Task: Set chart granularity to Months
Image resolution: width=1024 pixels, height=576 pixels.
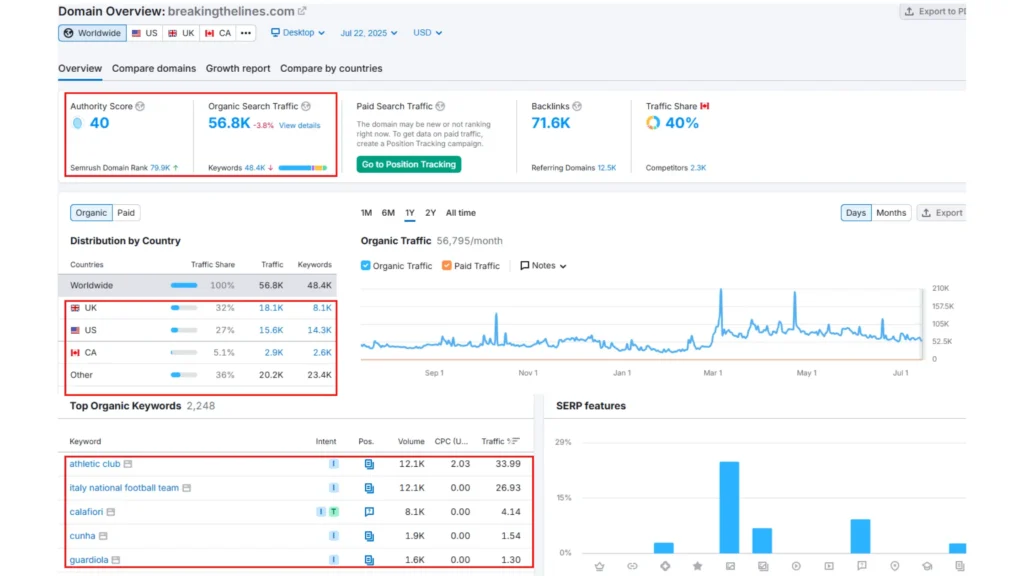Action: [891, 212]
